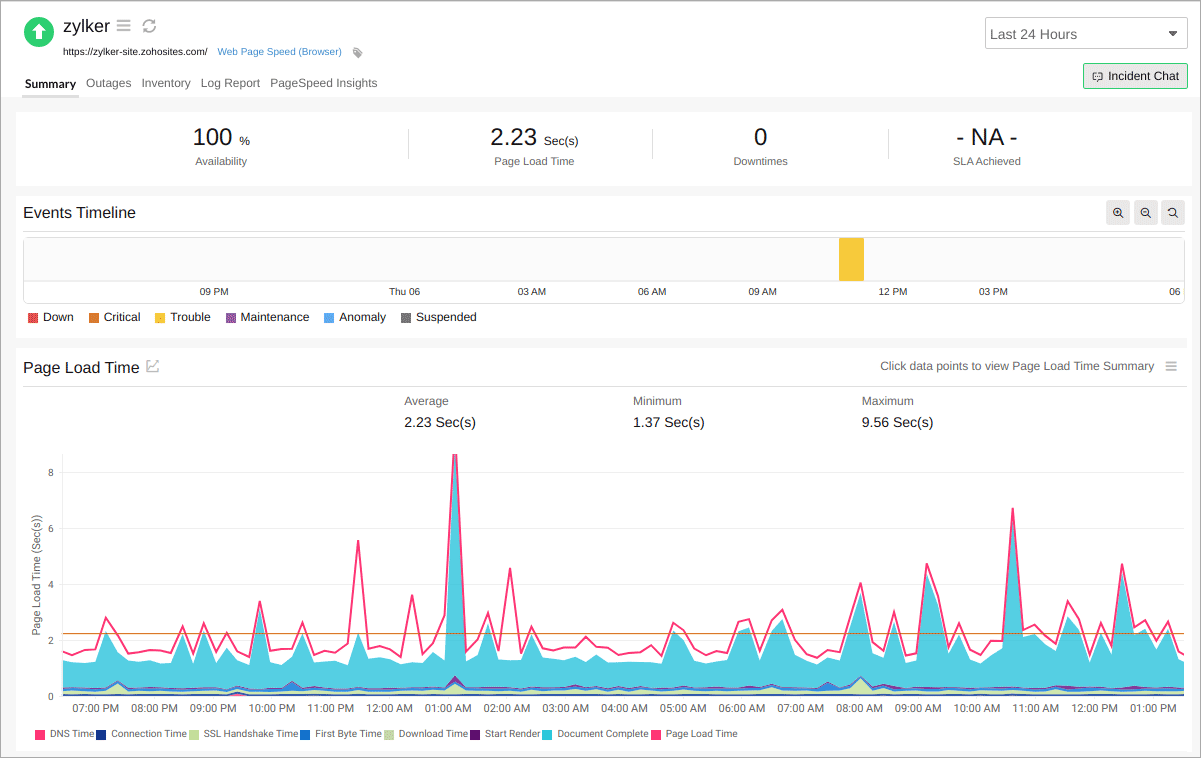Switch to the Outages tab
The image size is (1201, 758).
[x=108, y=83]
